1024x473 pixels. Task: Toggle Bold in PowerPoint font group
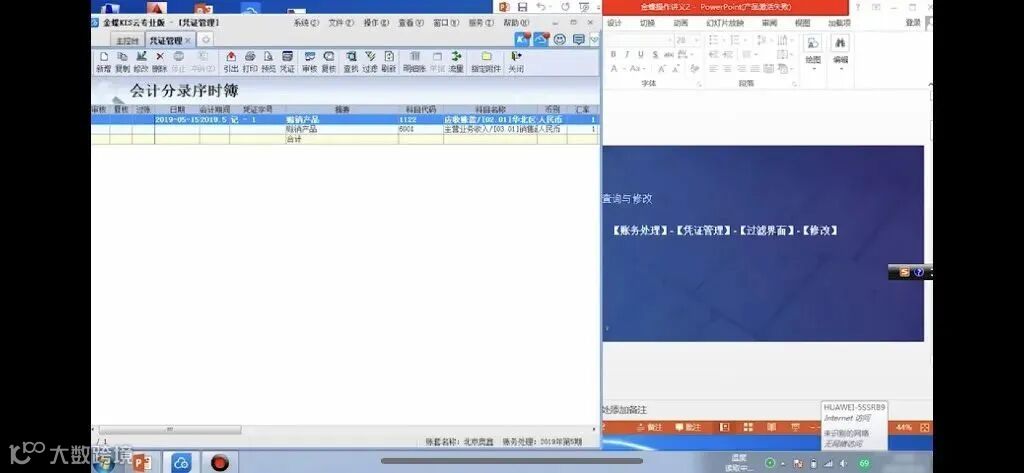[614, 54]
